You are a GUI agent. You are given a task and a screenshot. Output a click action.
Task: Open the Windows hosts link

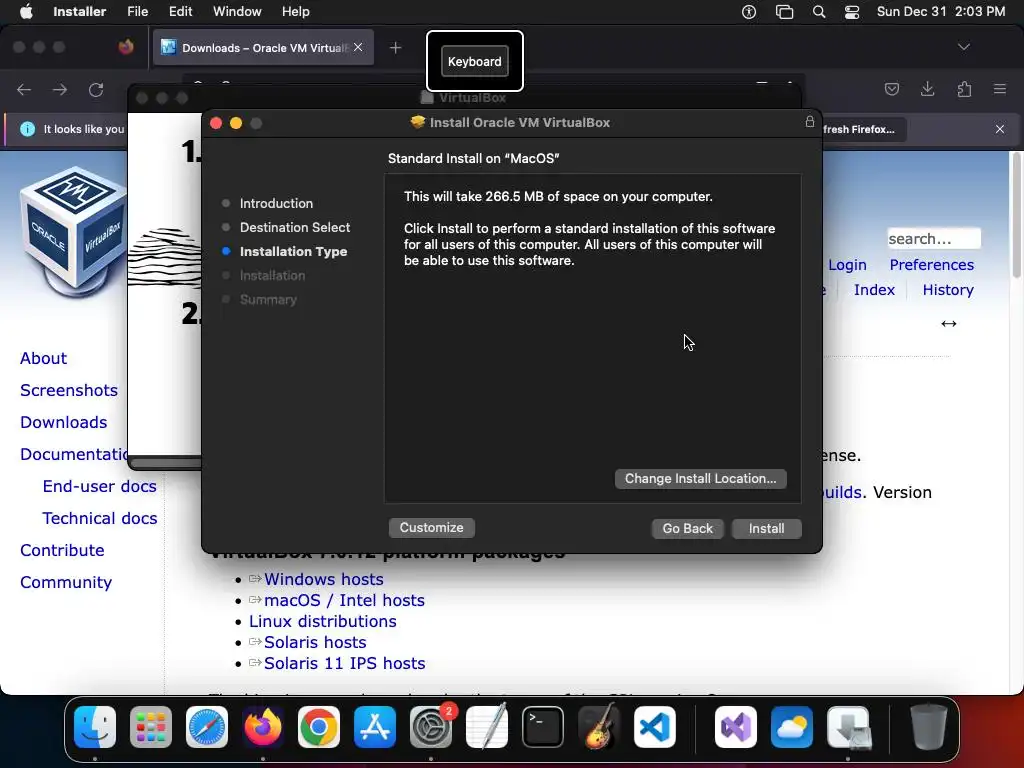coord(323,579)
